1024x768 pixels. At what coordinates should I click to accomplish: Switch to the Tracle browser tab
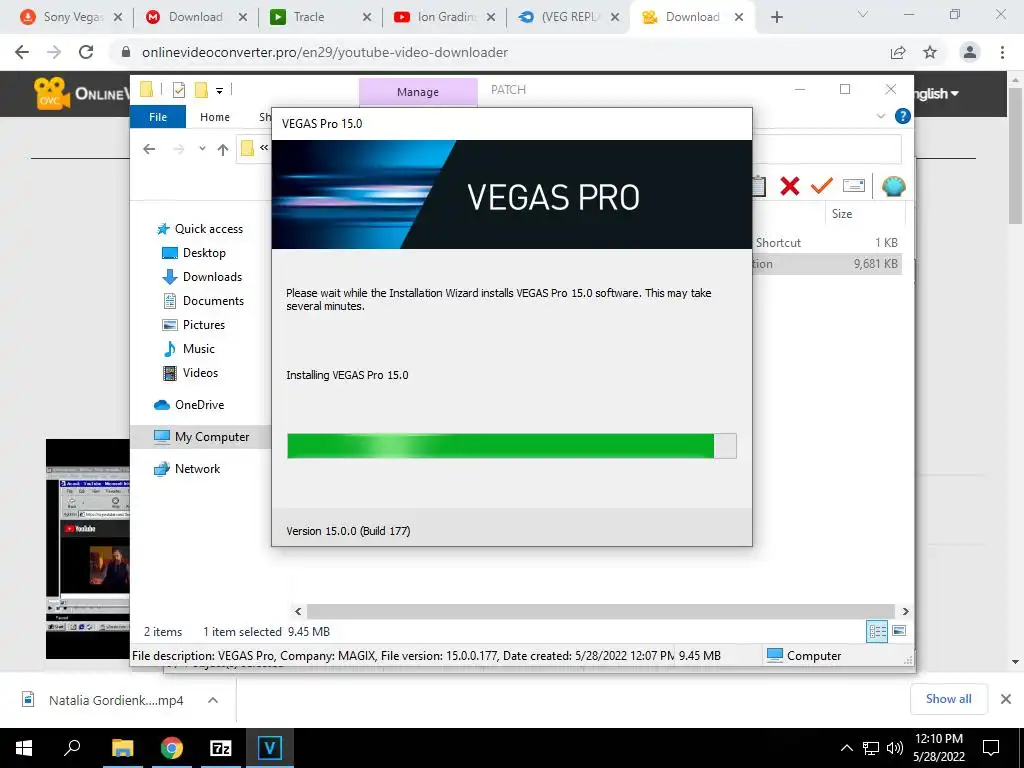(320, 17)
